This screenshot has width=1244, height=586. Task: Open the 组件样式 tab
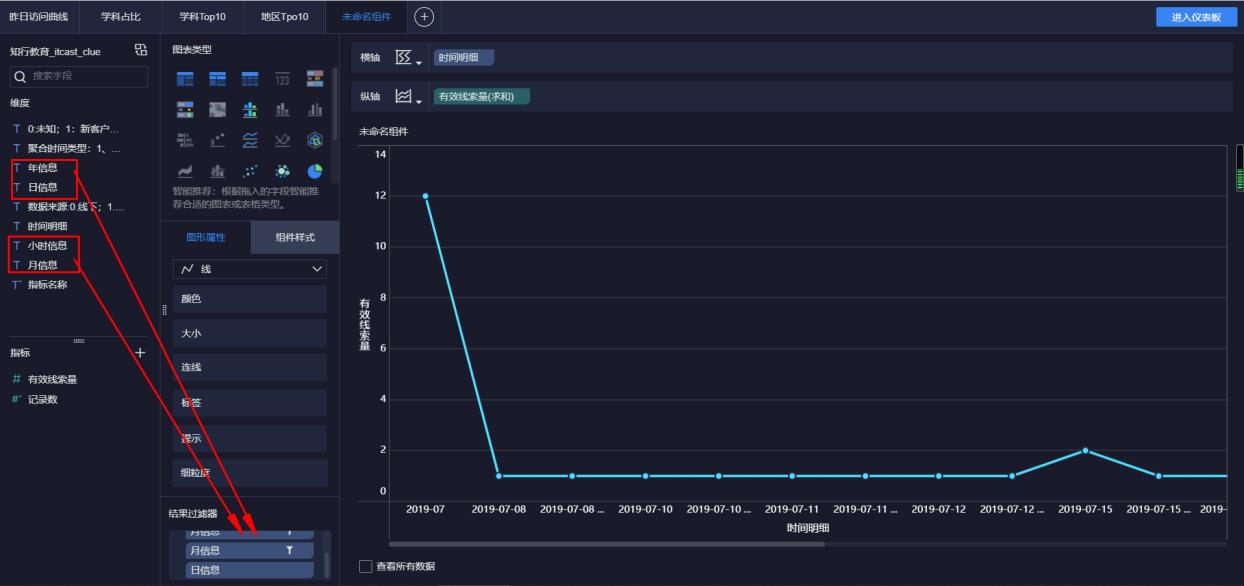click(x=295, y=237)
